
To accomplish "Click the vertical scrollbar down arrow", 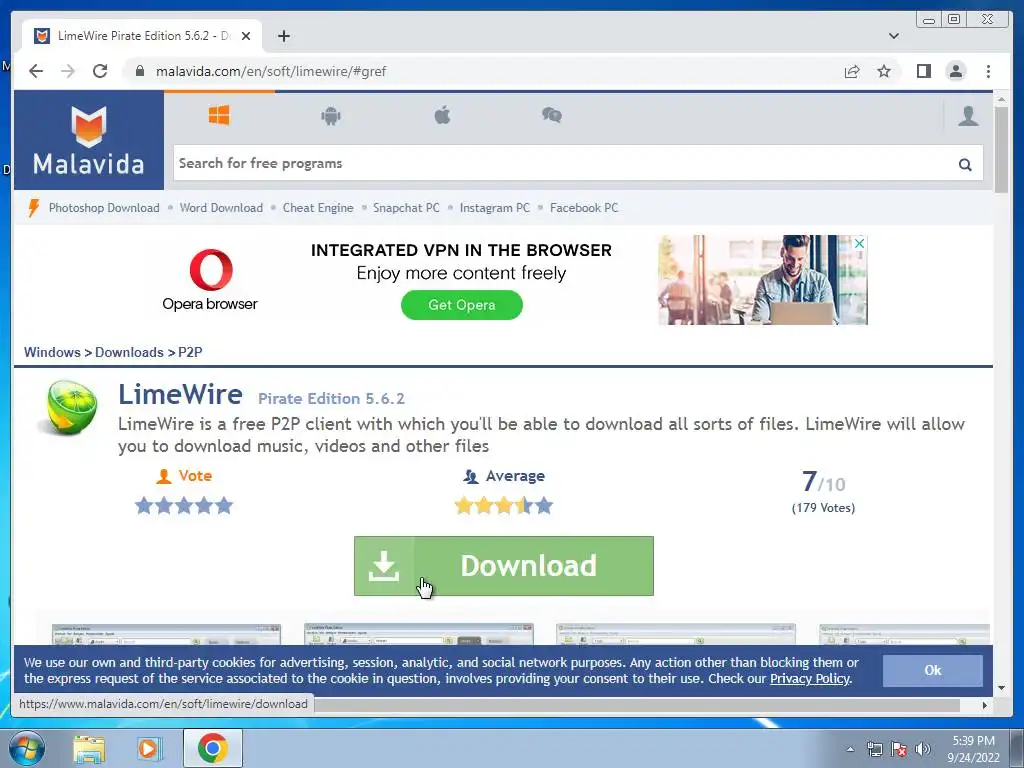I will pyautogui.click(x=1001, y=688).
